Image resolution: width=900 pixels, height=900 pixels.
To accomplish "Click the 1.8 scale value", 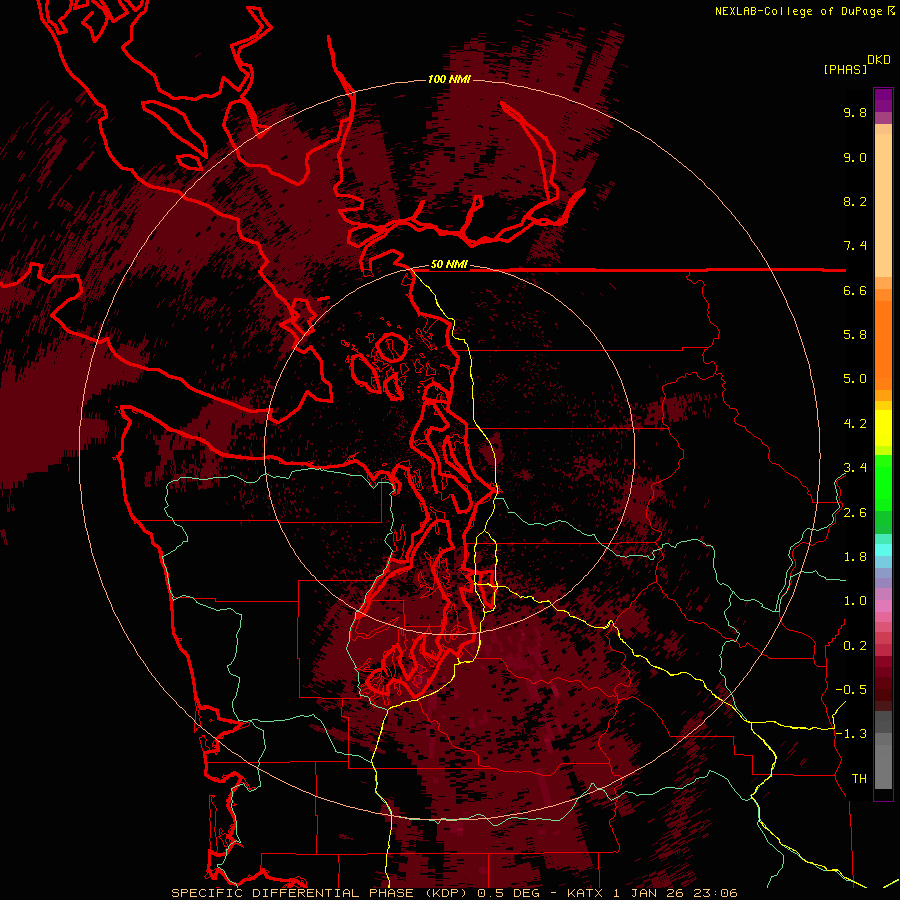I will coord(855,557).
